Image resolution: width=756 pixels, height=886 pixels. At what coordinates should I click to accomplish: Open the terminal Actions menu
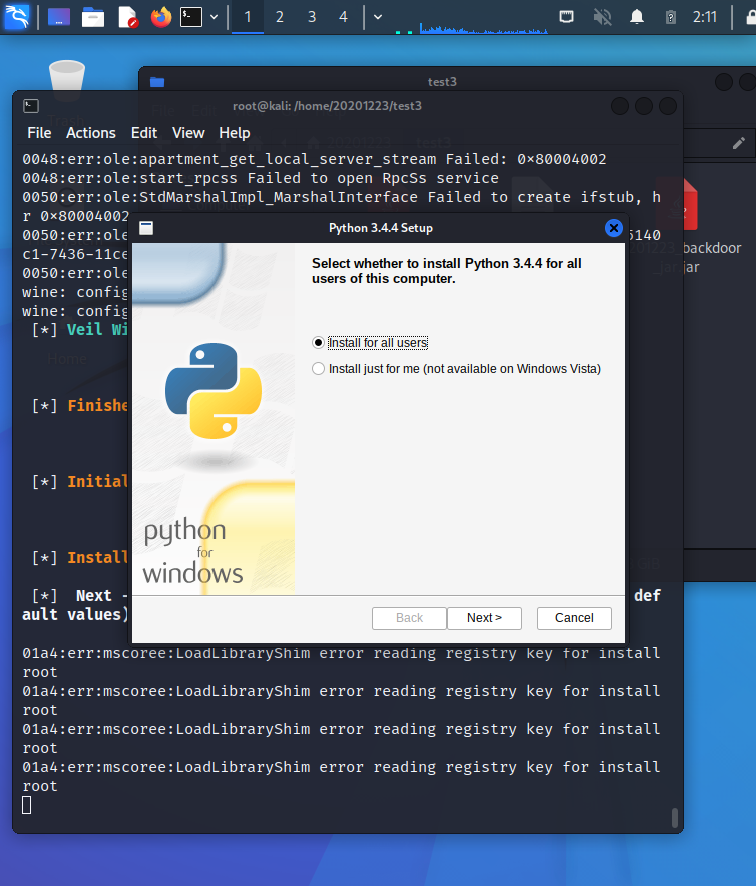[x=90, y=133]
